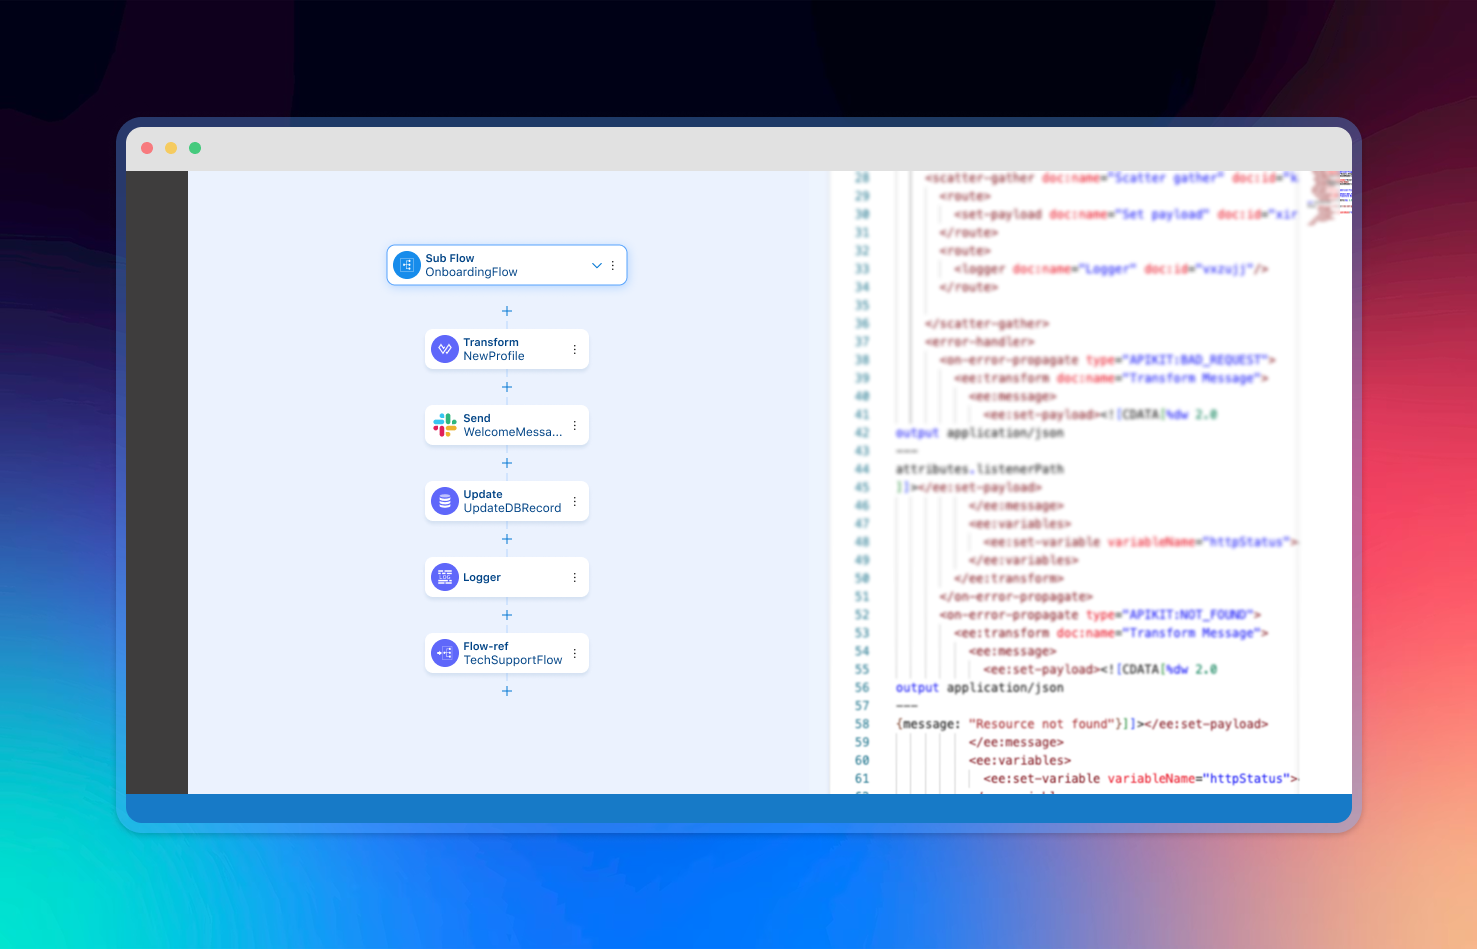Open the options menu on UpdateDBRecord

coord(574,500)
